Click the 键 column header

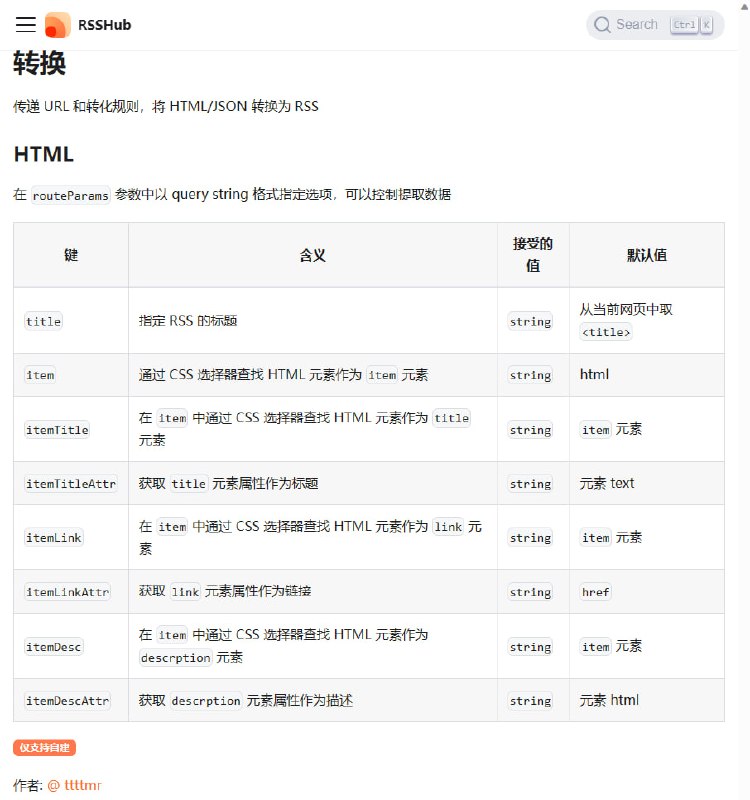coord(71,255)
